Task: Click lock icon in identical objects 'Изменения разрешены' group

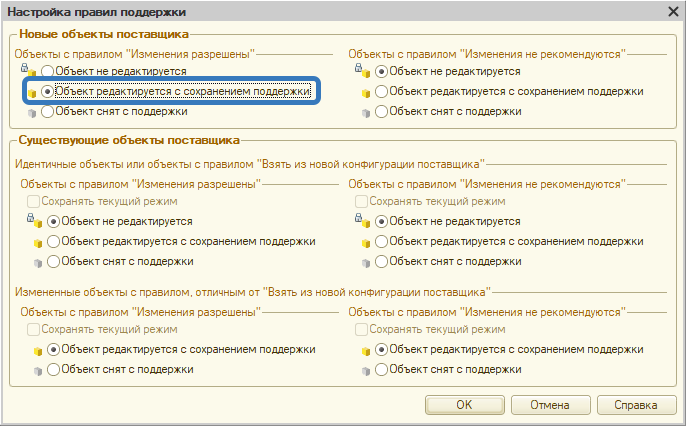Action: pos(37,221)
